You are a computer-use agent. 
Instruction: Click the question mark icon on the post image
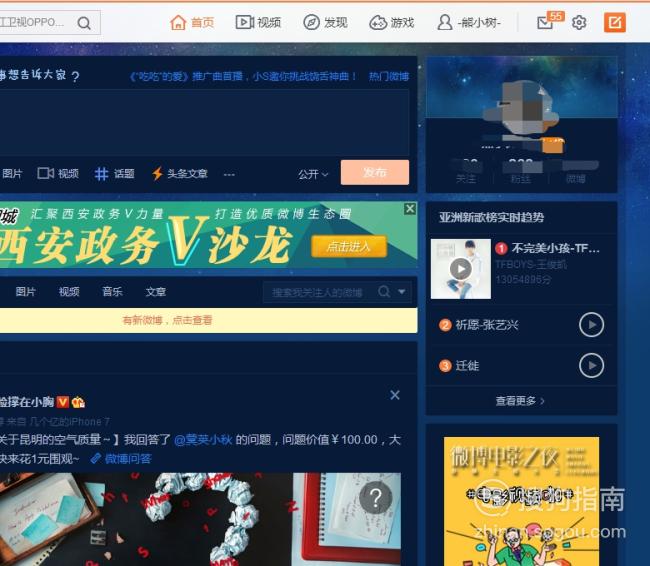[x=375, y=498]
